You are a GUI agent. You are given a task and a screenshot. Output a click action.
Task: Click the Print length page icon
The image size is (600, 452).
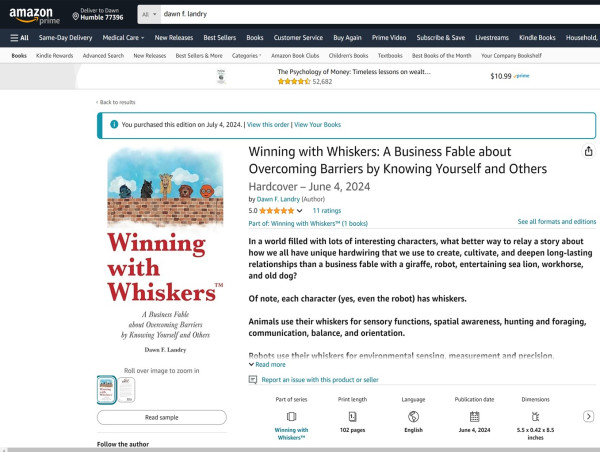pyautogui.click(x=352, y=416)
